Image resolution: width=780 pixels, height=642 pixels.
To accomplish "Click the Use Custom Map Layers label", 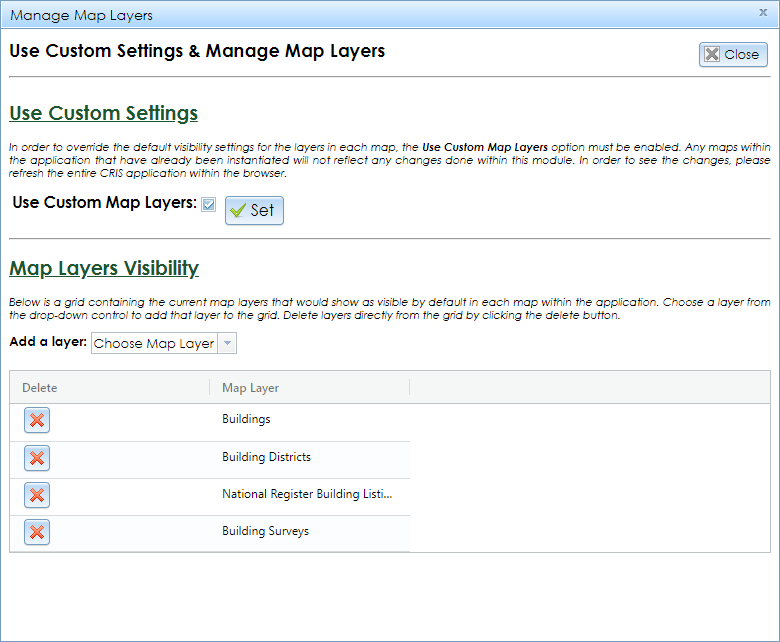I will [105, 203].
